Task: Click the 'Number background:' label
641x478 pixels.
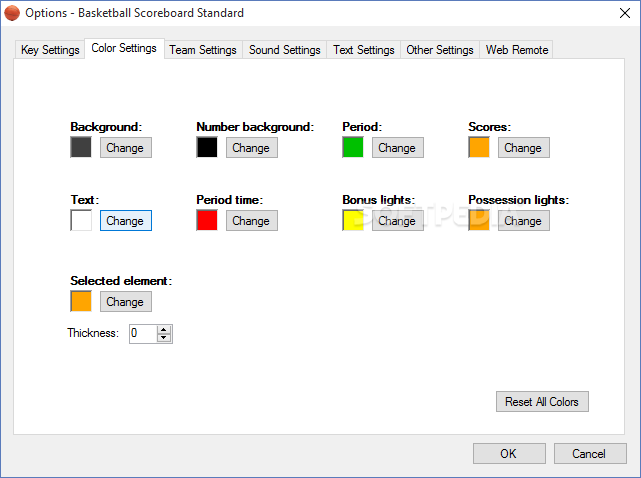Action: click(255, 127)
